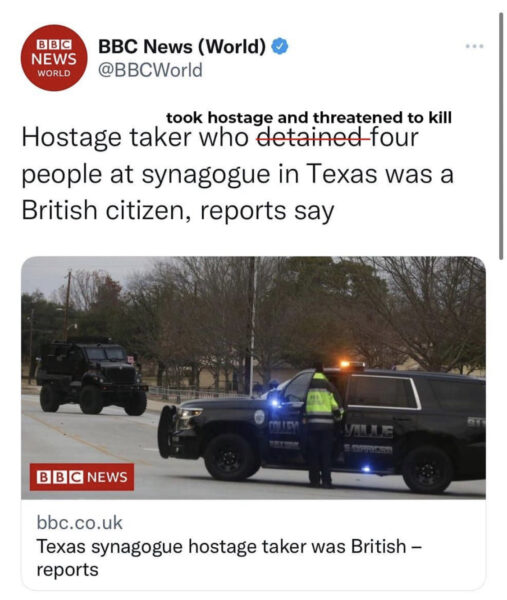Screen dimensions: 507x600
Task: Click the word 'synagogue' in the tweet
Action: coord(206,174)
